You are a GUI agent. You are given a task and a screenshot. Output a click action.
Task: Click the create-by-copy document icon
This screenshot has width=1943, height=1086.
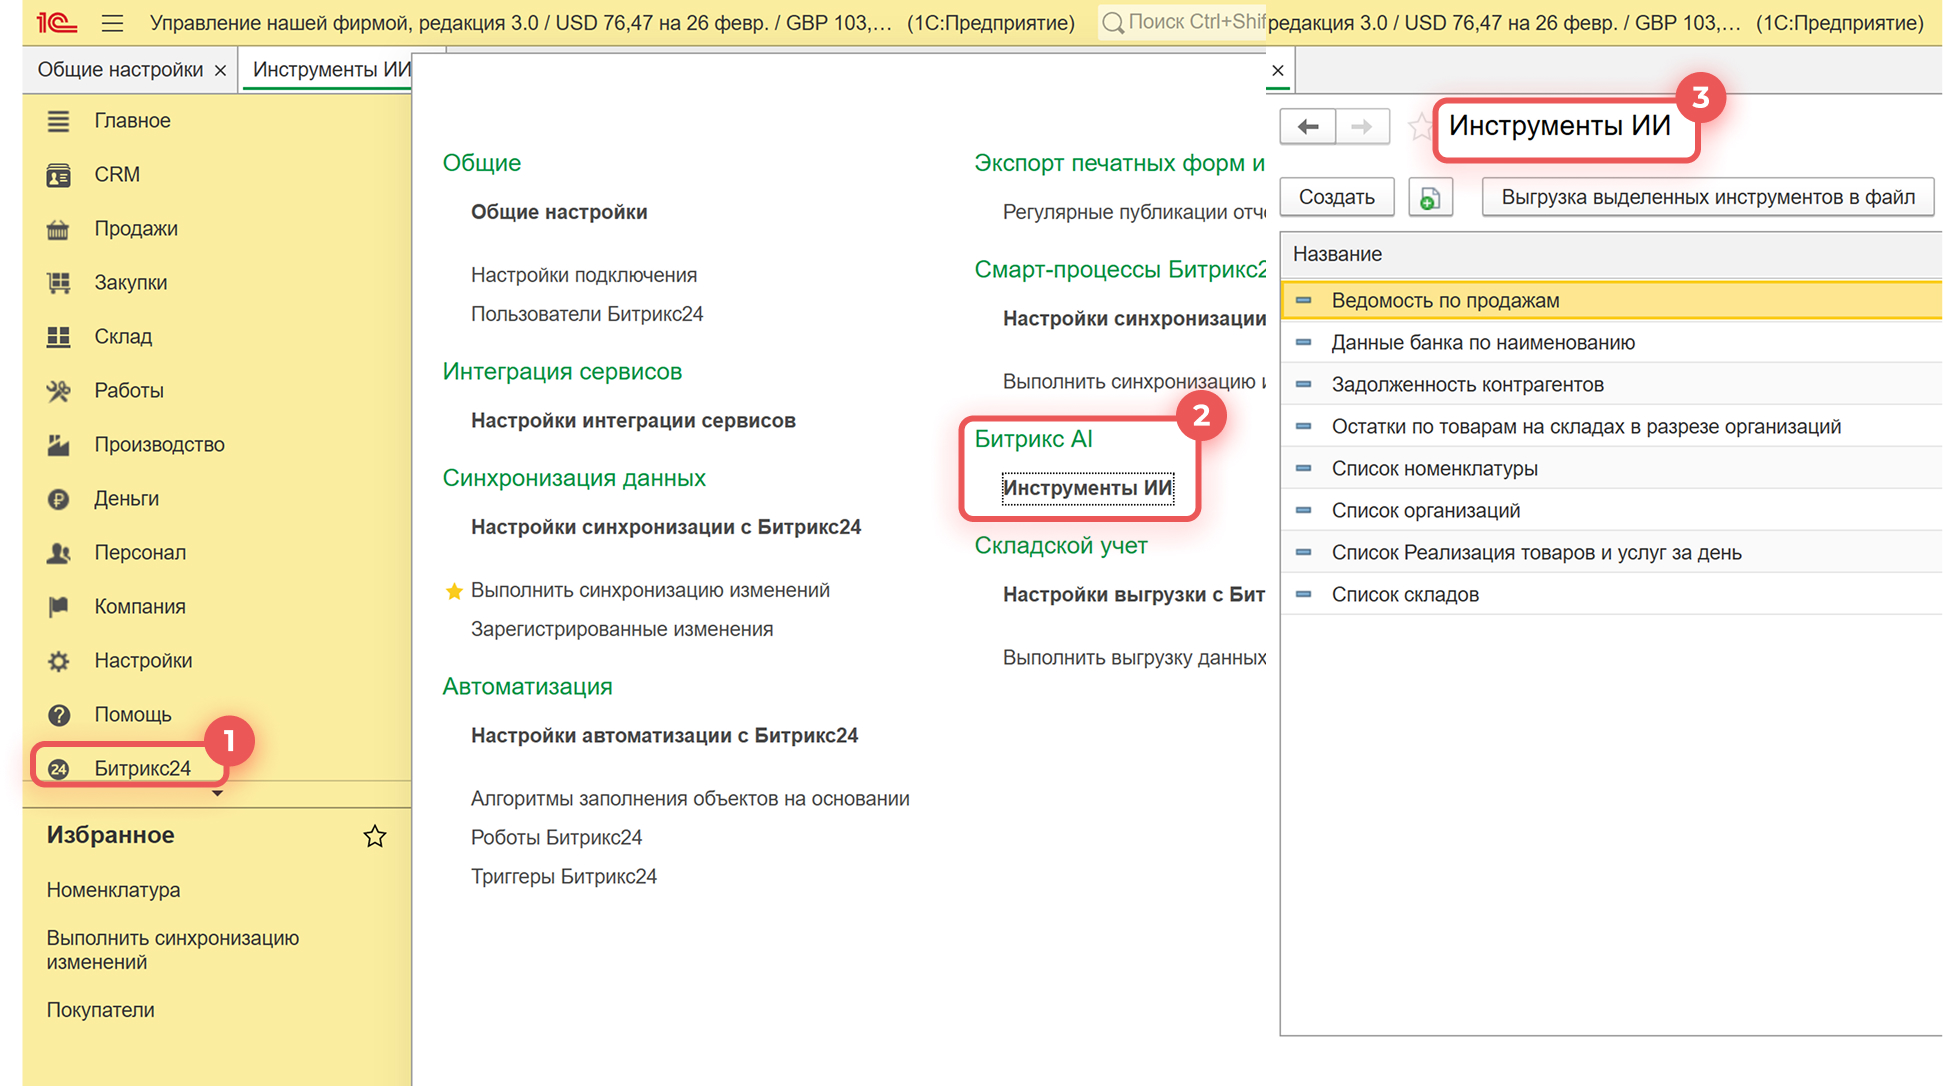pos(1430,198)
